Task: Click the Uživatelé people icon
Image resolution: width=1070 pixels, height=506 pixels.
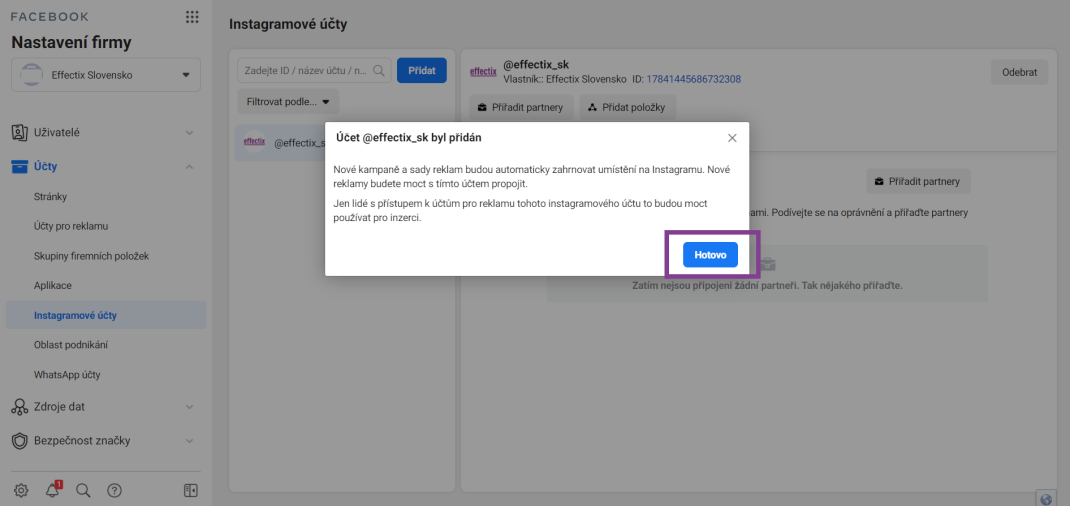Action: tap(20, 132)
